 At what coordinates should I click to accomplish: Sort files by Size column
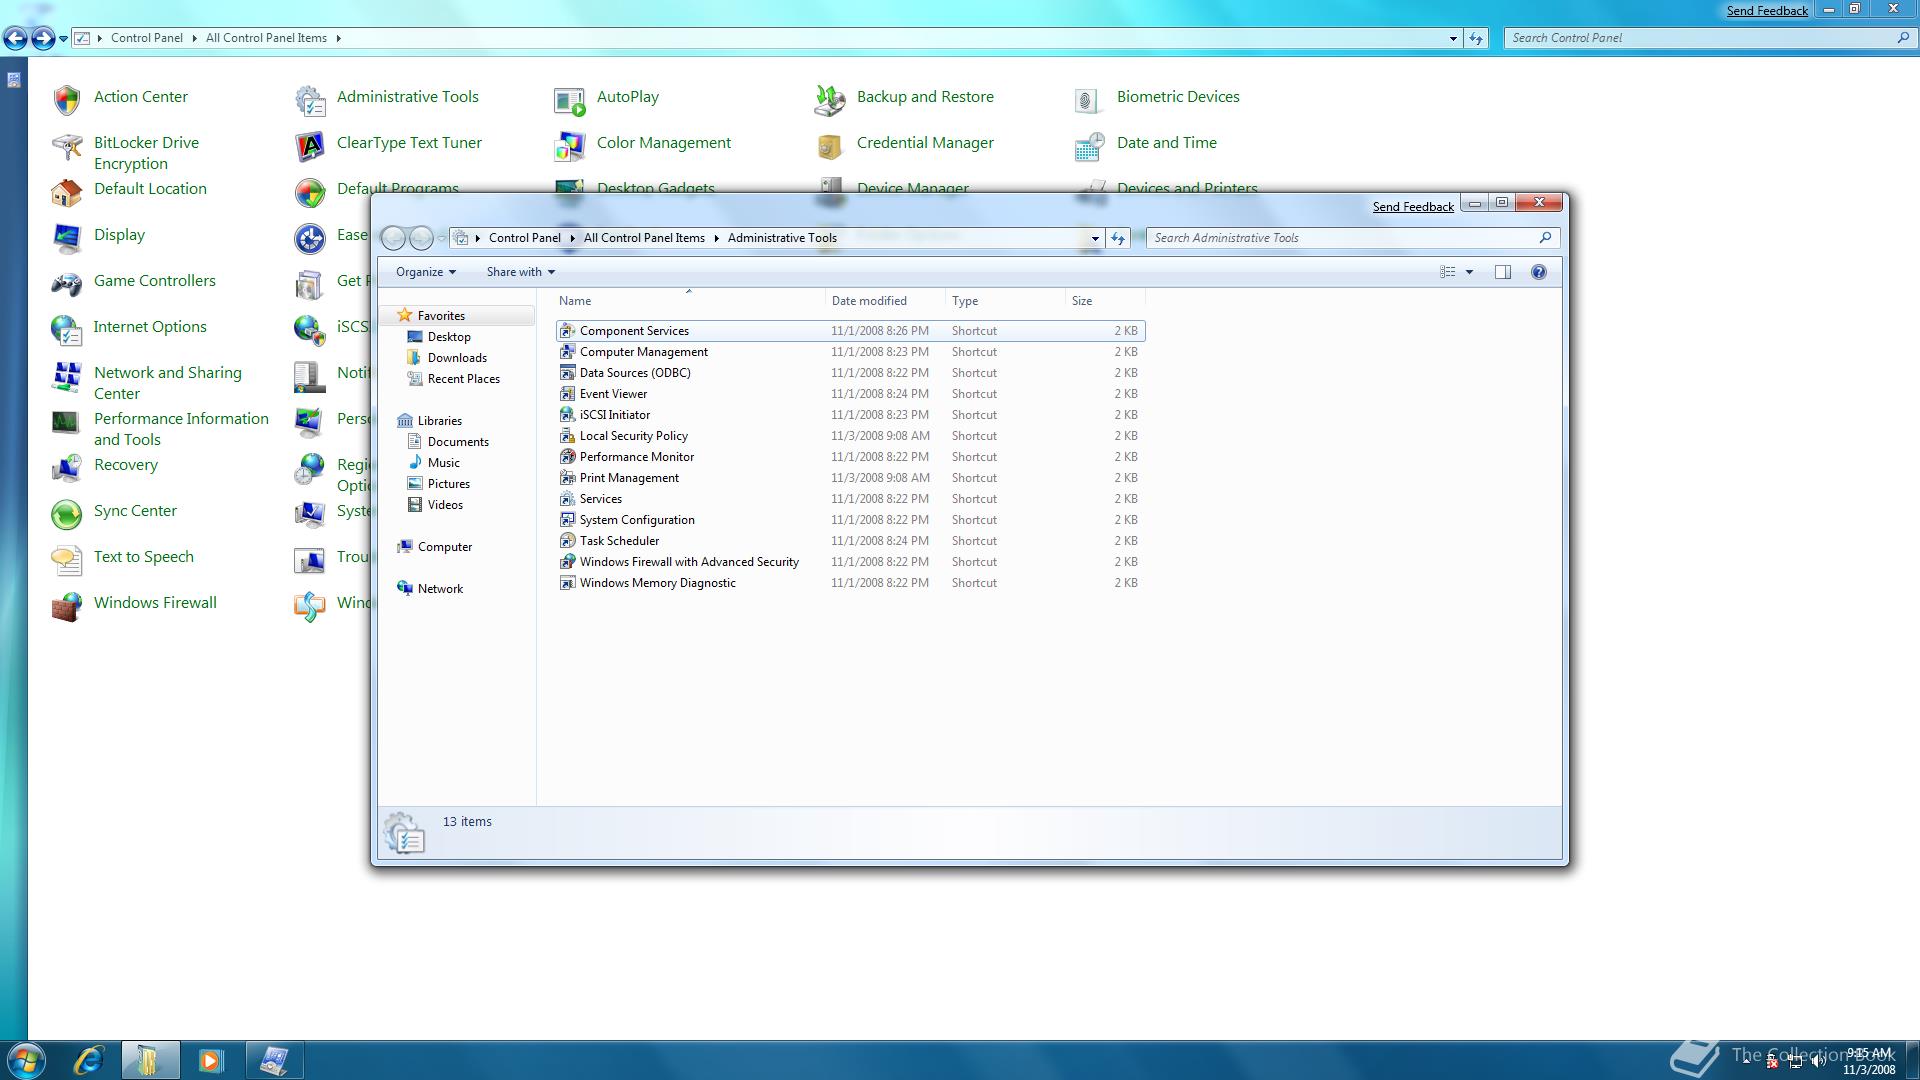[x=1104, y=301]
